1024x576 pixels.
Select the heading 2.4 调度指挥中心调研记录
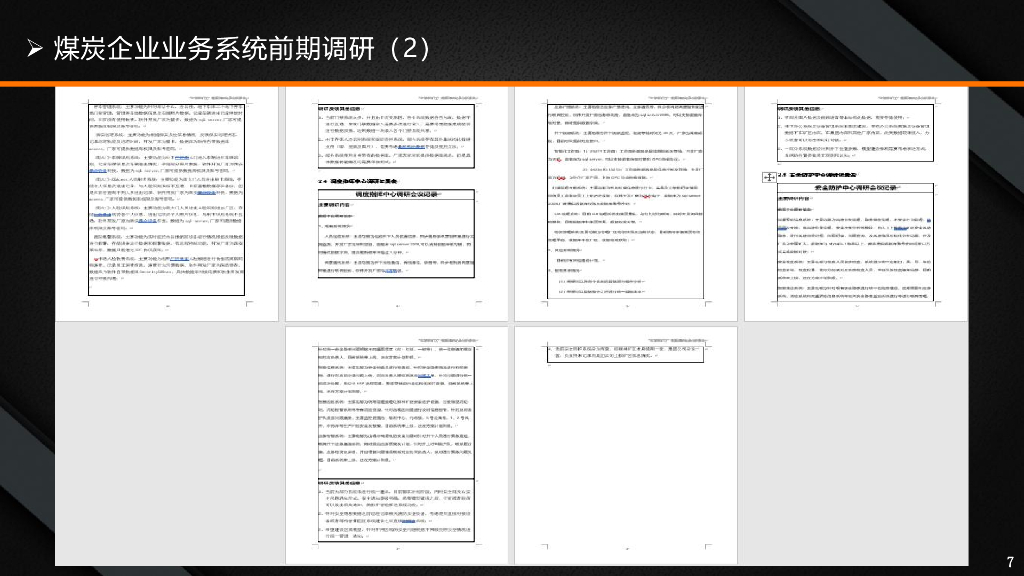pos(356,180)
